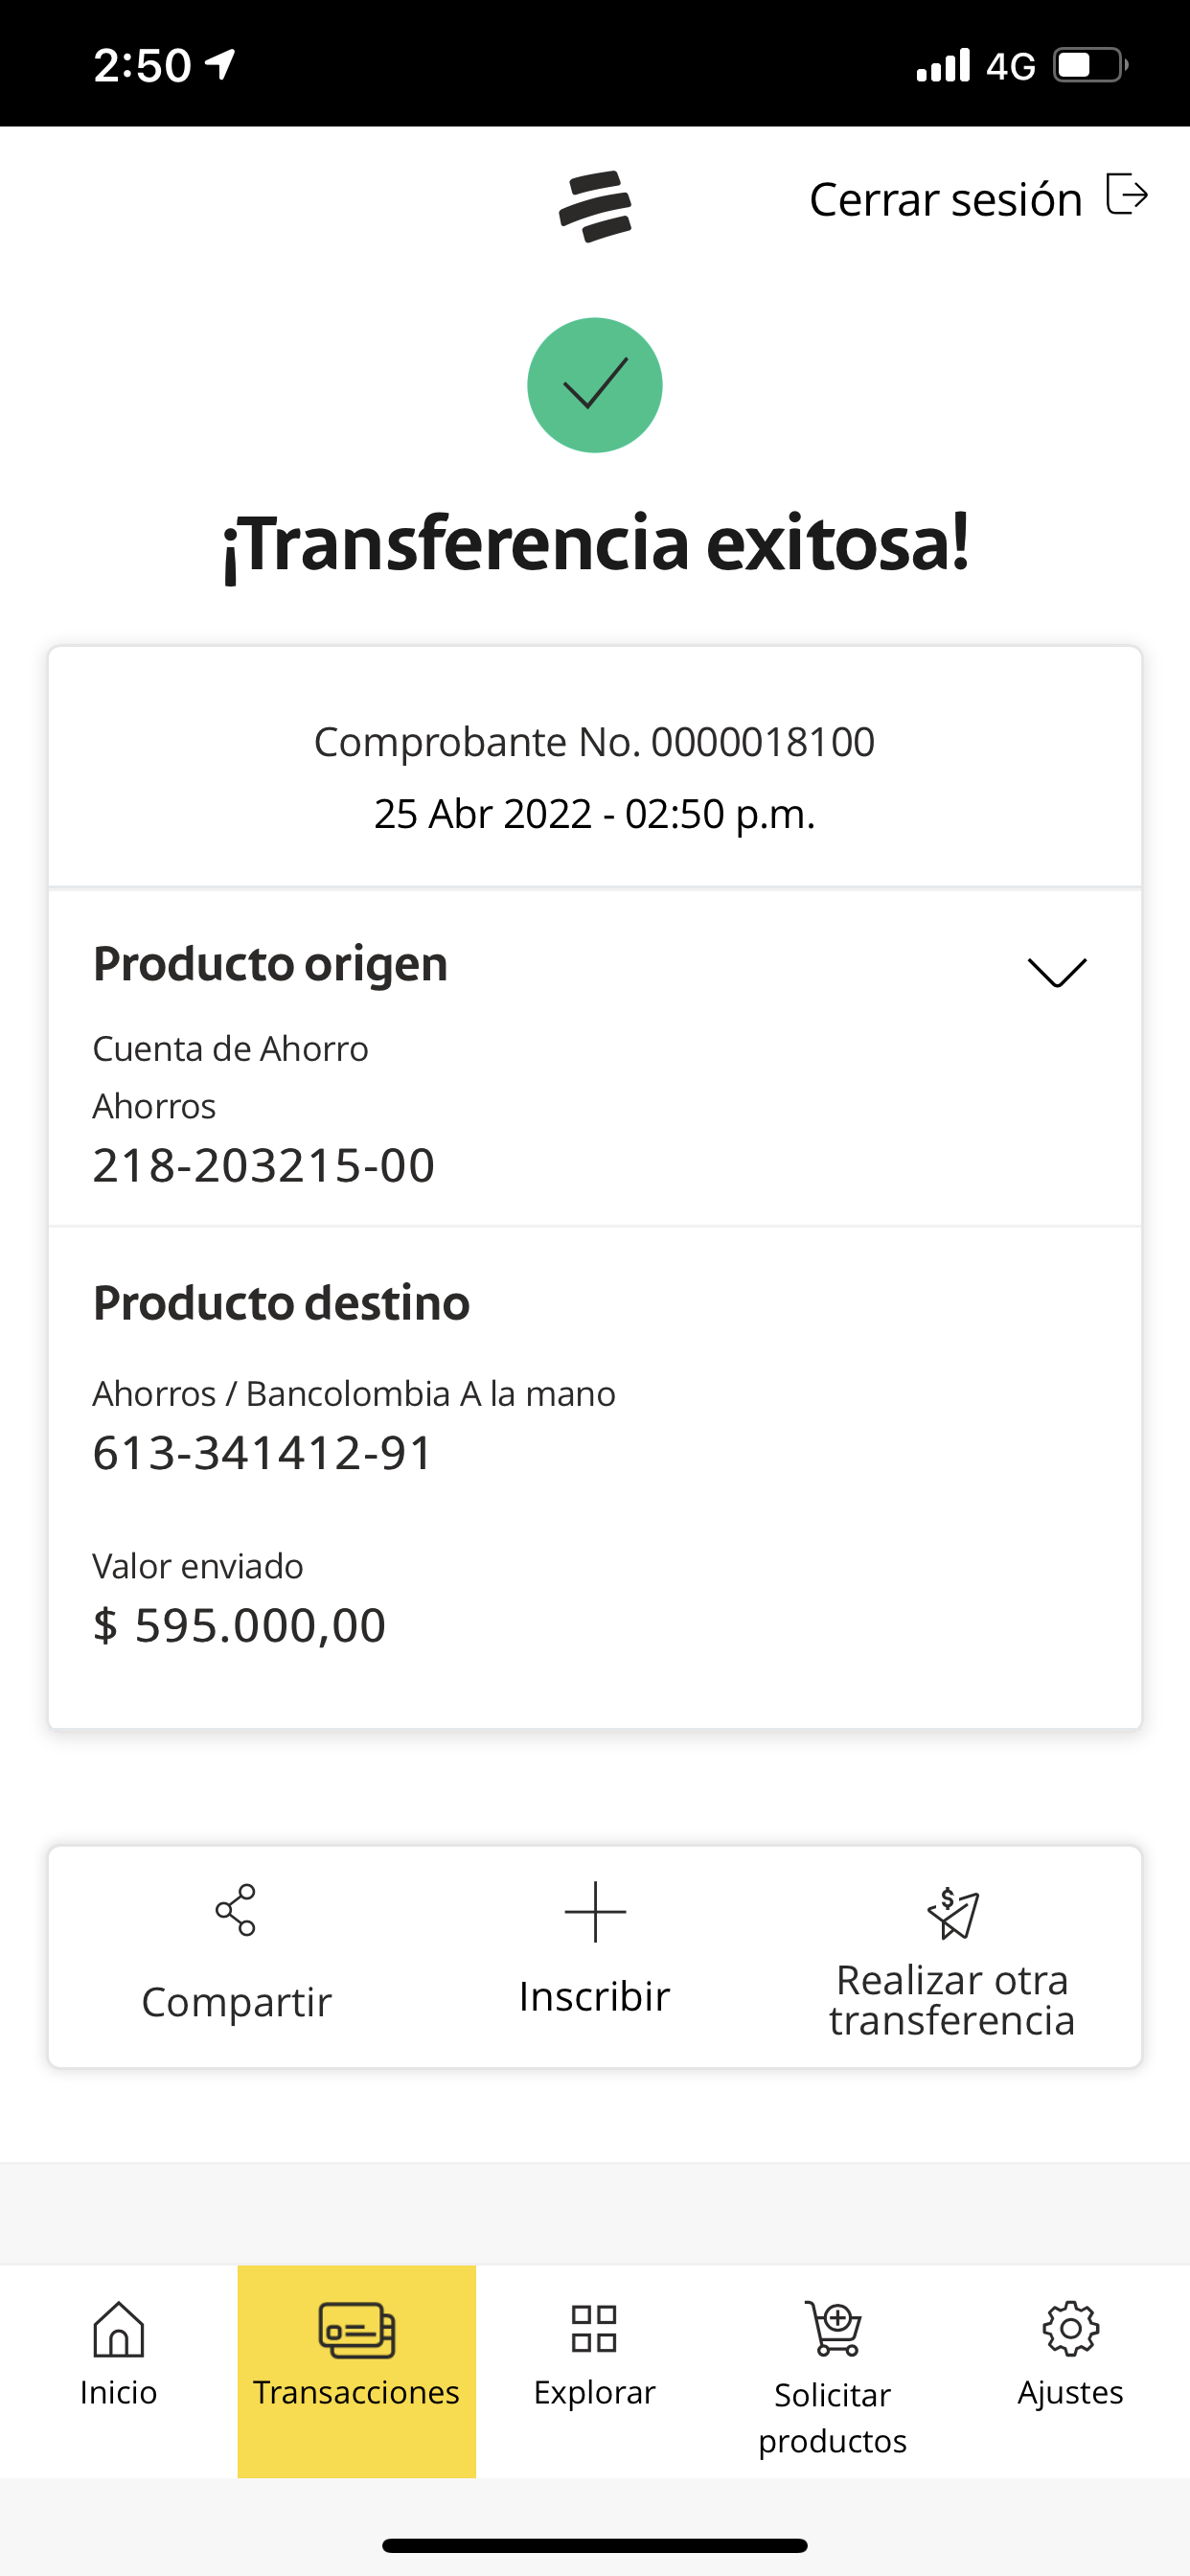
Task: Open Ajustes via the gear icon
Action: pos(1070,2329)
